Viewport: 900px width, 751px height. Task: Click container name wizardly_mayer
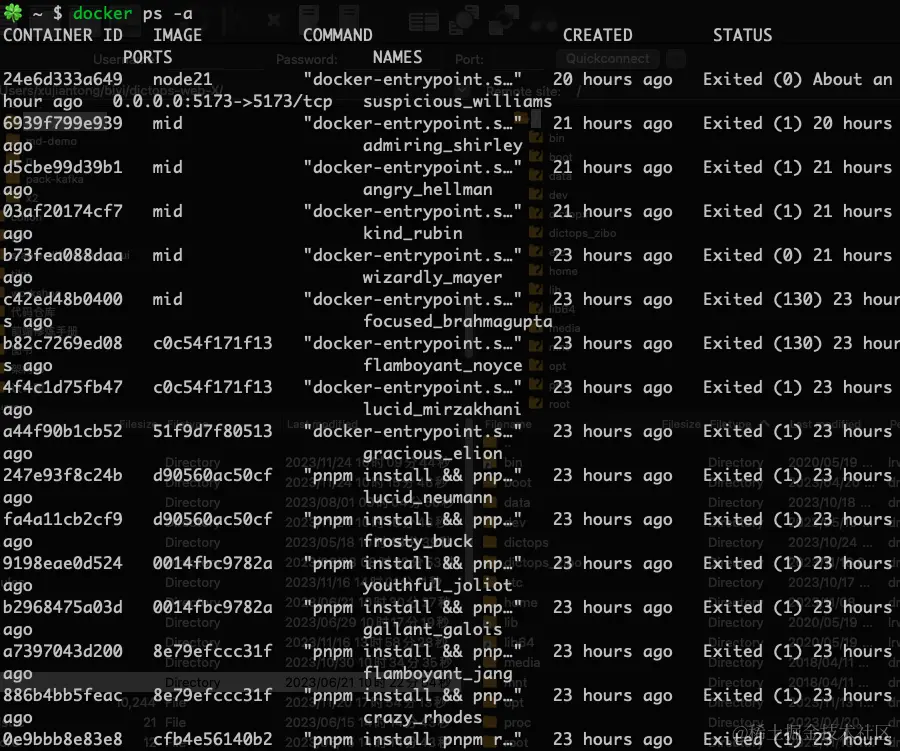pos(432,277)
